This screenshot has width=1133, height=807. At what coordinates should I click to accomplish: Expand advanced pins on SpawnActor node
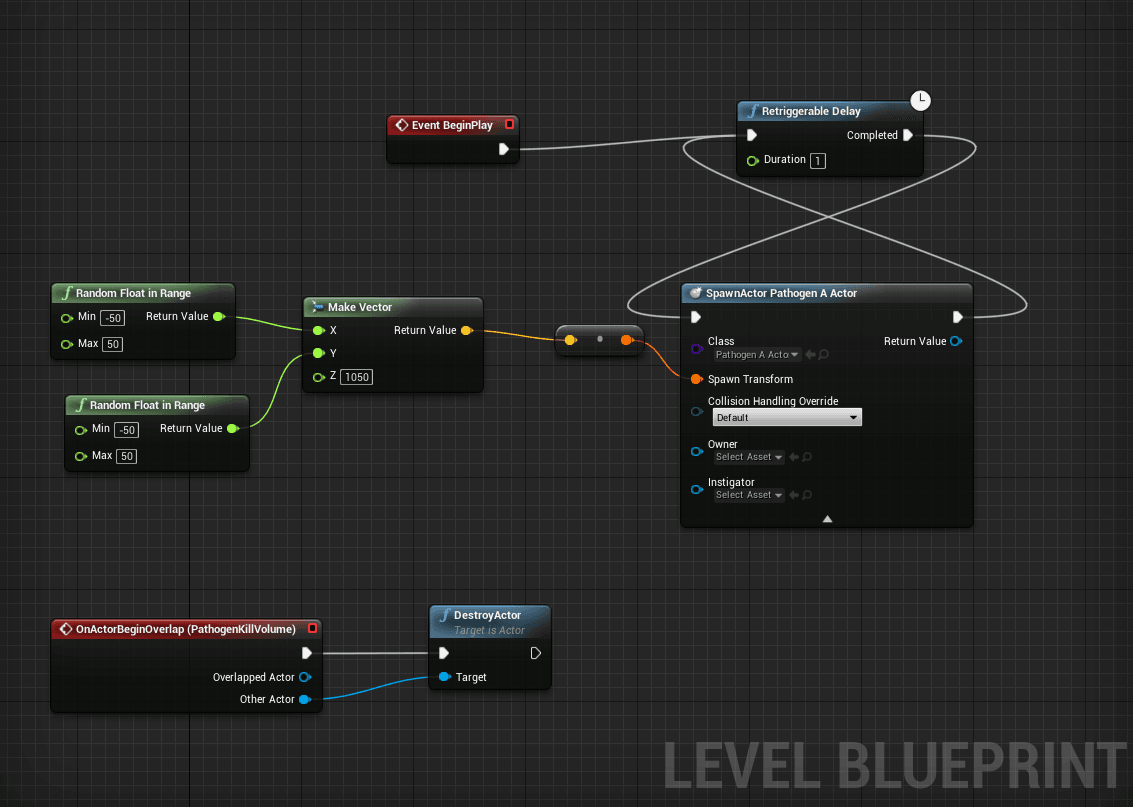point(826,518)
